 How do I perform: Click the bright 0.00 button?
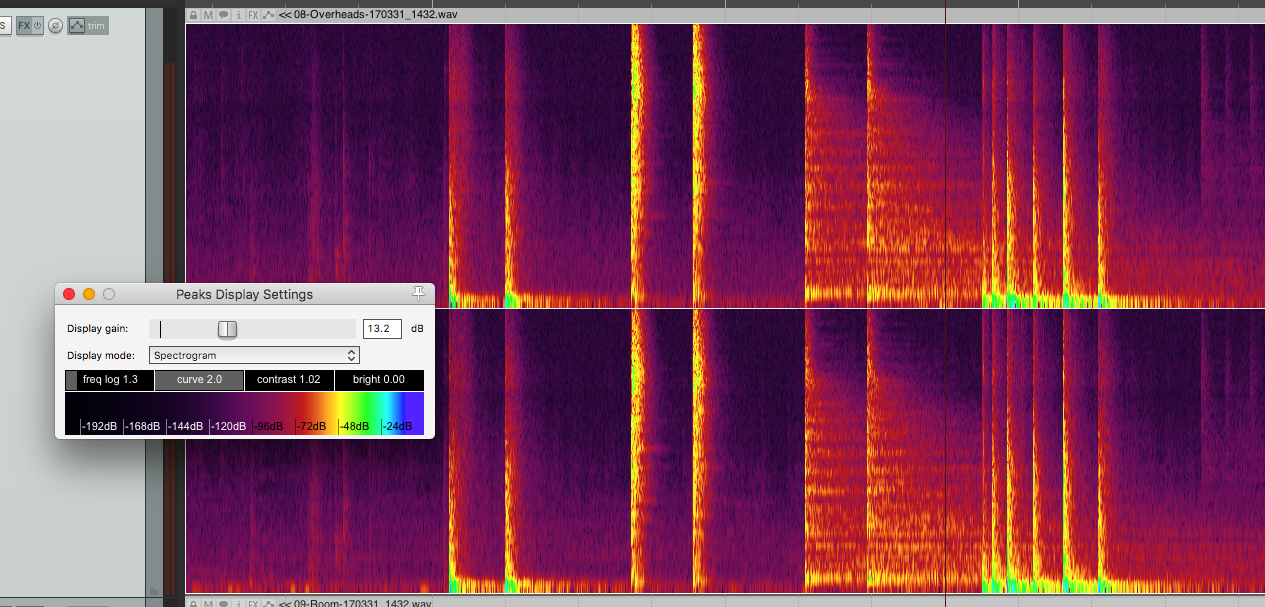378,380
